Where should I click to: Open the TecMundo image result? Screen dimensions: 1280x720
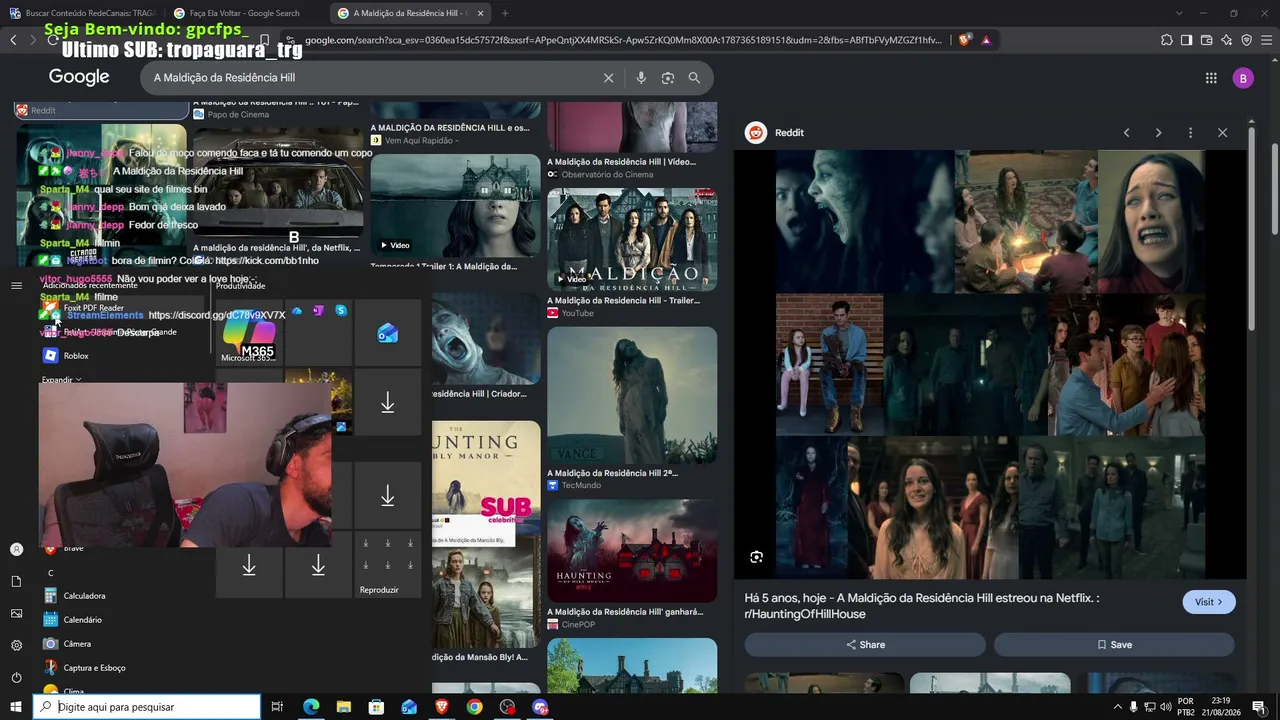[632, 395]
